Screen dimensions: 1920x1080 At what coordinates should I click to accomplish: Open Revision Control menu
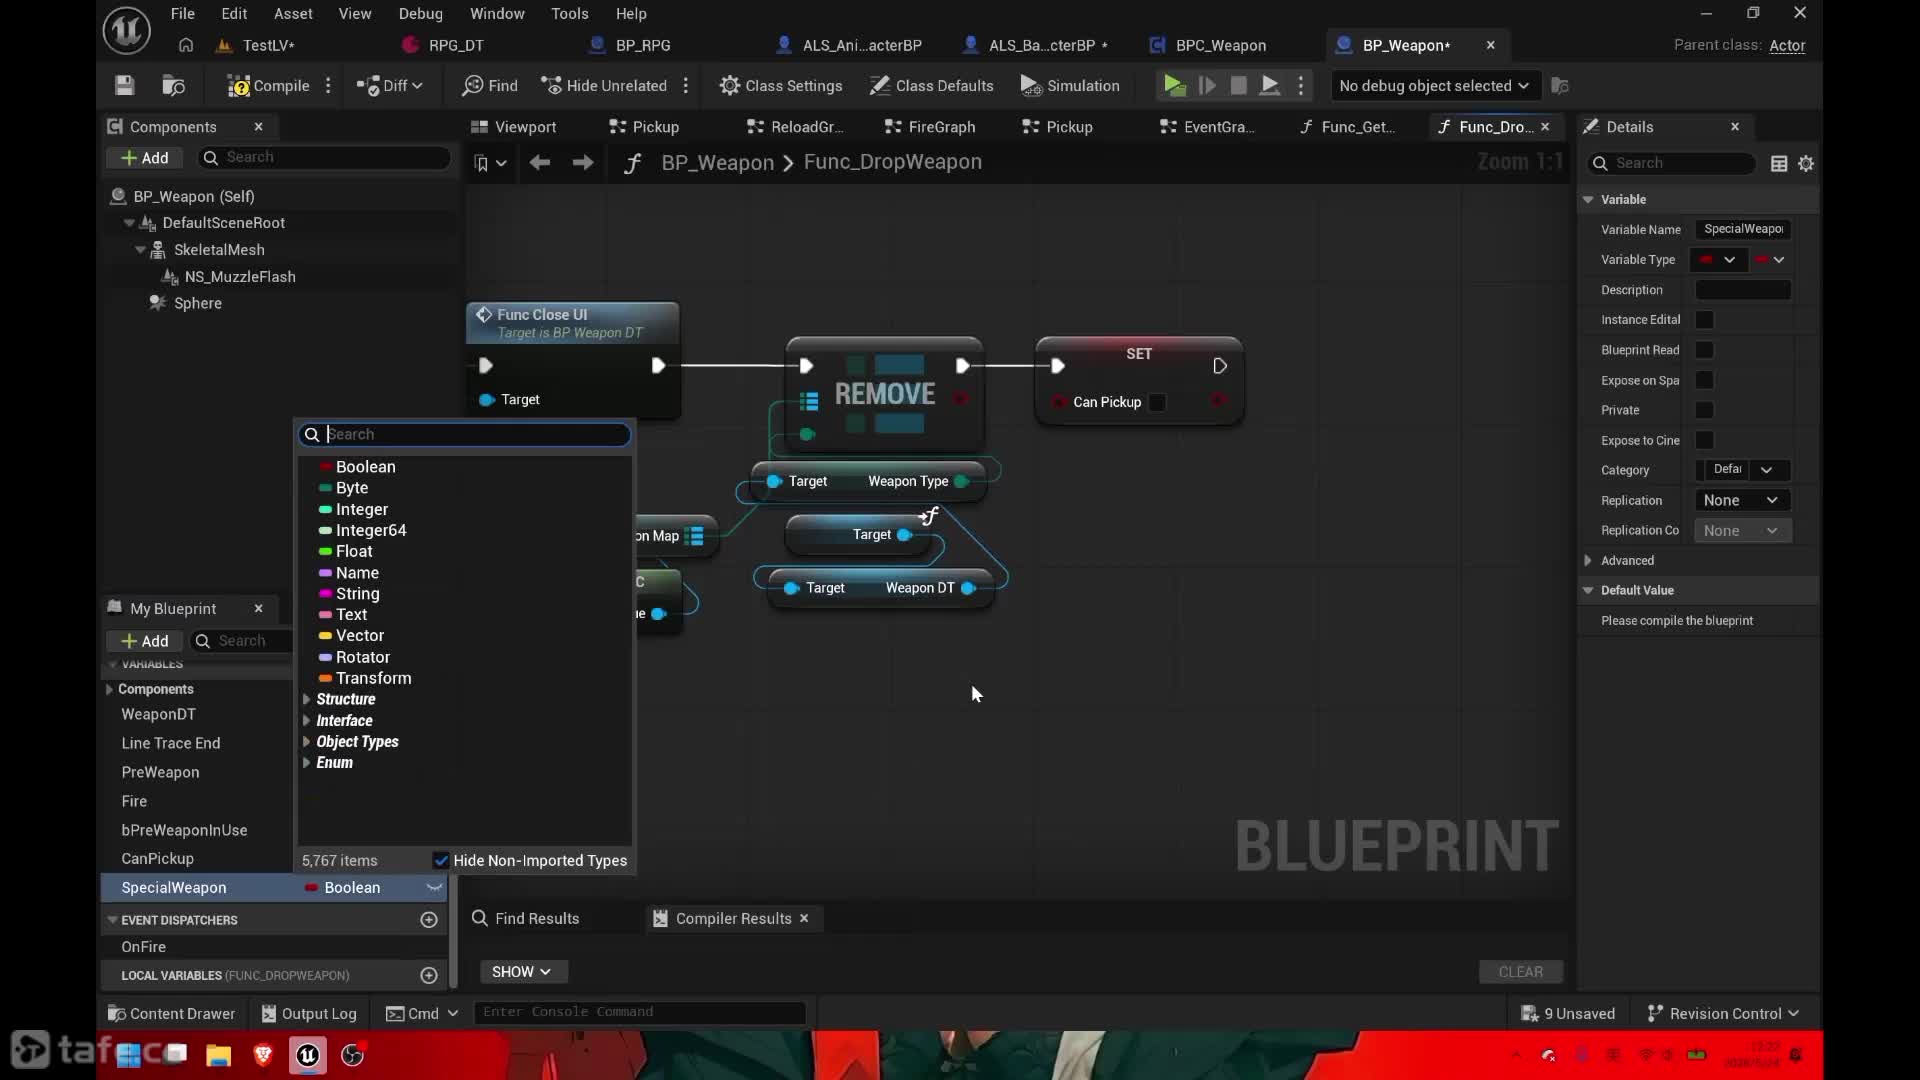click(x=1722, y=1013)
